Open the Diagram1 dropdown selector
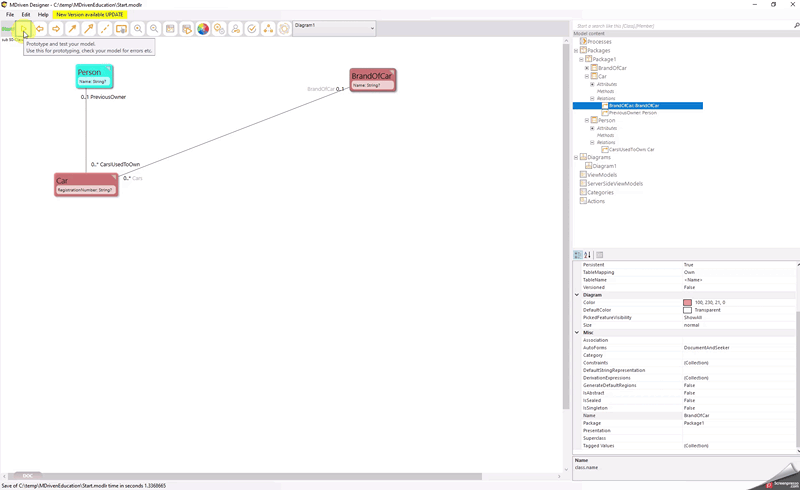 372,28
